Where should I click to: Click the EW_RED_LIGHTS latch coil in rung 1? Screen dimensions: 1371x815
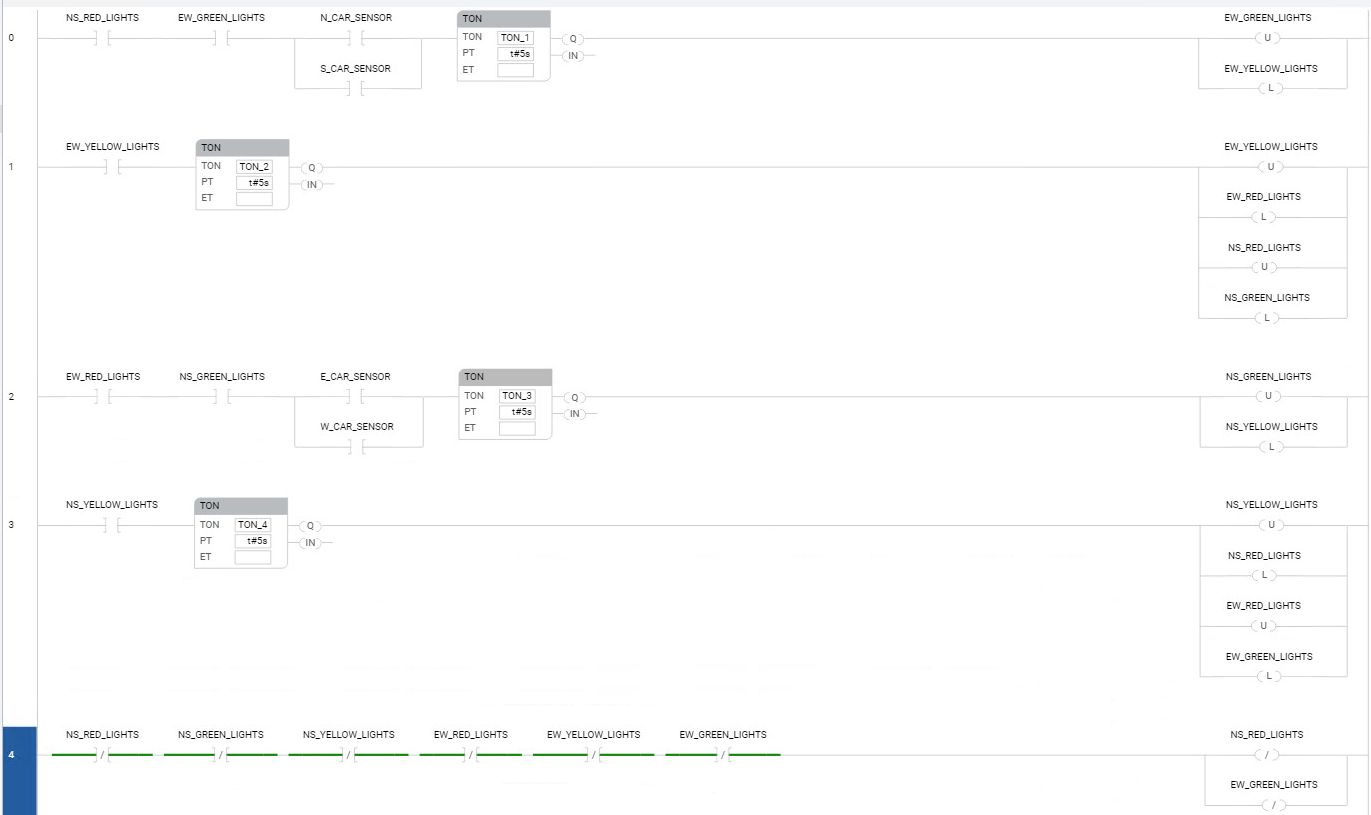point(1264,217)
